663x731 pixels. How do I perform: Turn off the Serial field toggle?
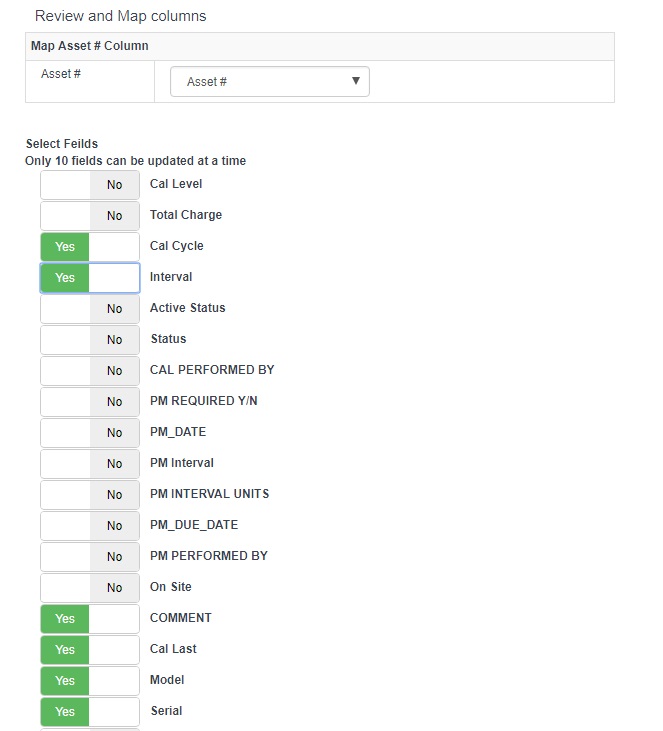90,712
